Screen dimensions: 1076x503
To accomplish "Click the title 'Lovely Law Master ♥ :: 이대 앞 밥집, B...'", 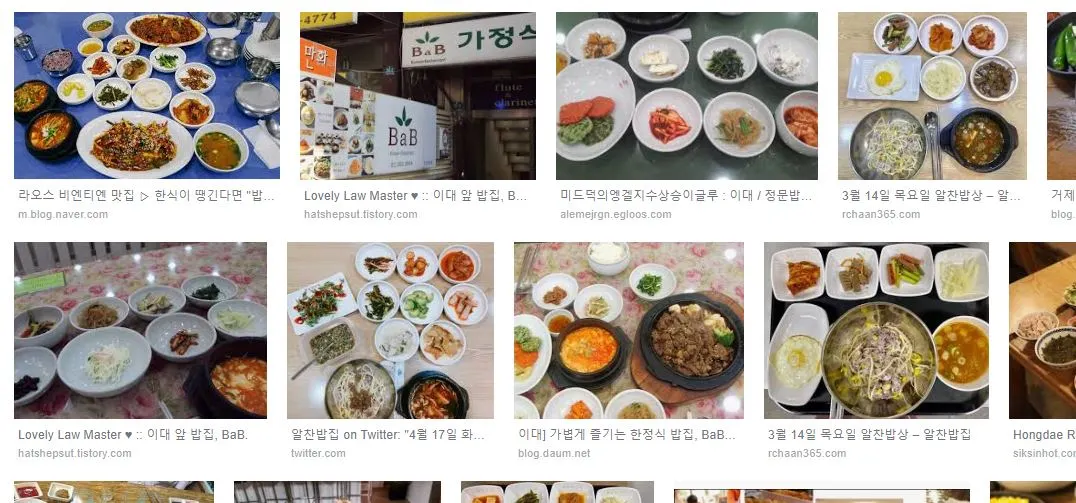I will (x=416, y=196).
